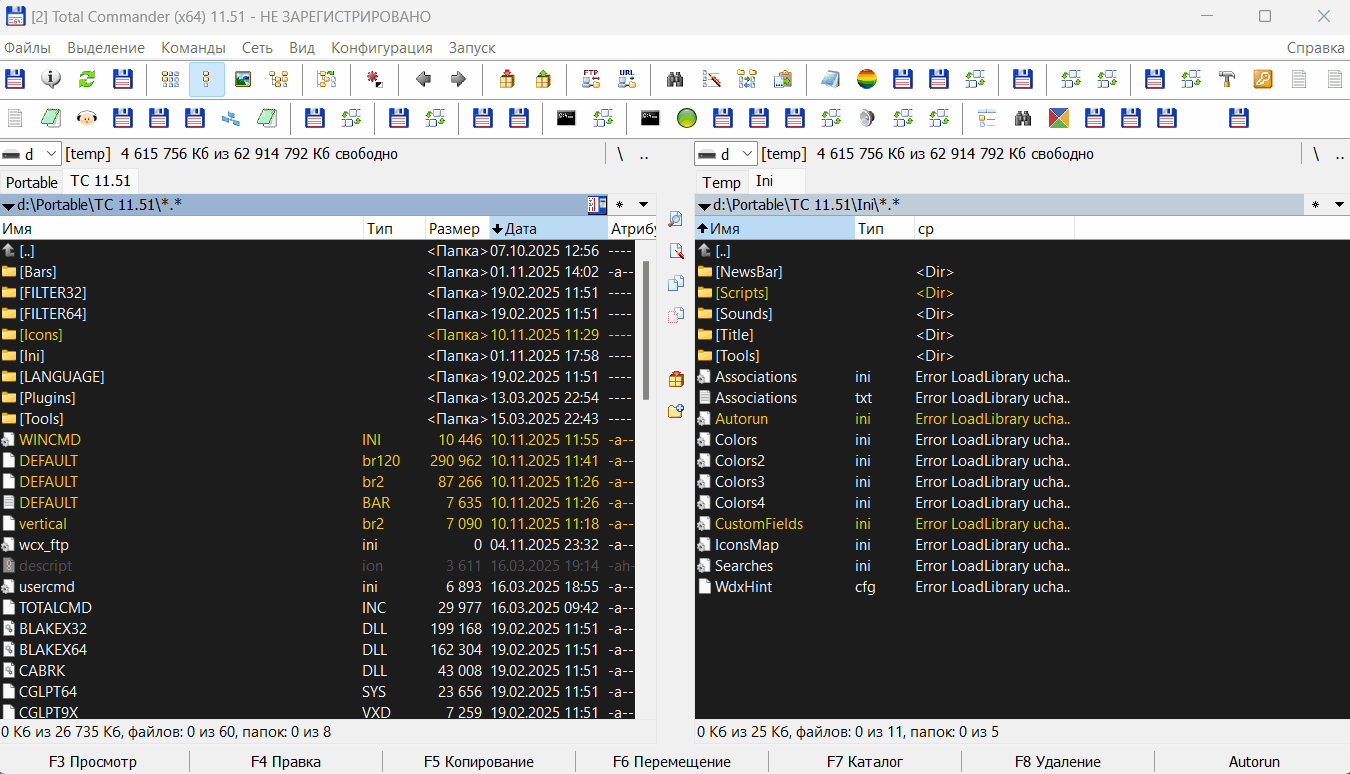Switch to the Portable tab
Viewport: 1350px width, 774px height.
tap(32, 182)
